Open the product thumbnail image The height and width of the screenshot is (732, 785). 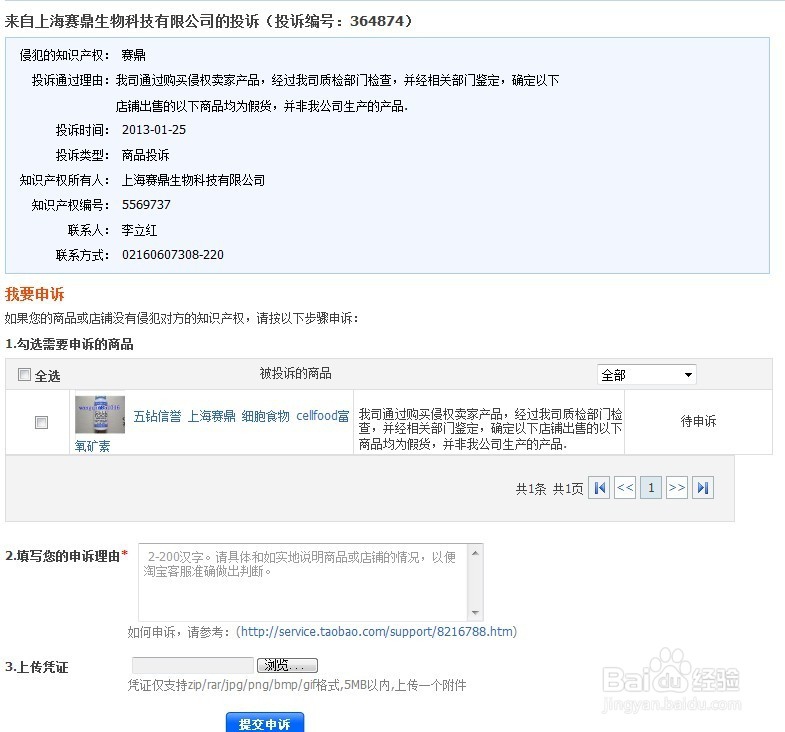[x=100, y=415]
